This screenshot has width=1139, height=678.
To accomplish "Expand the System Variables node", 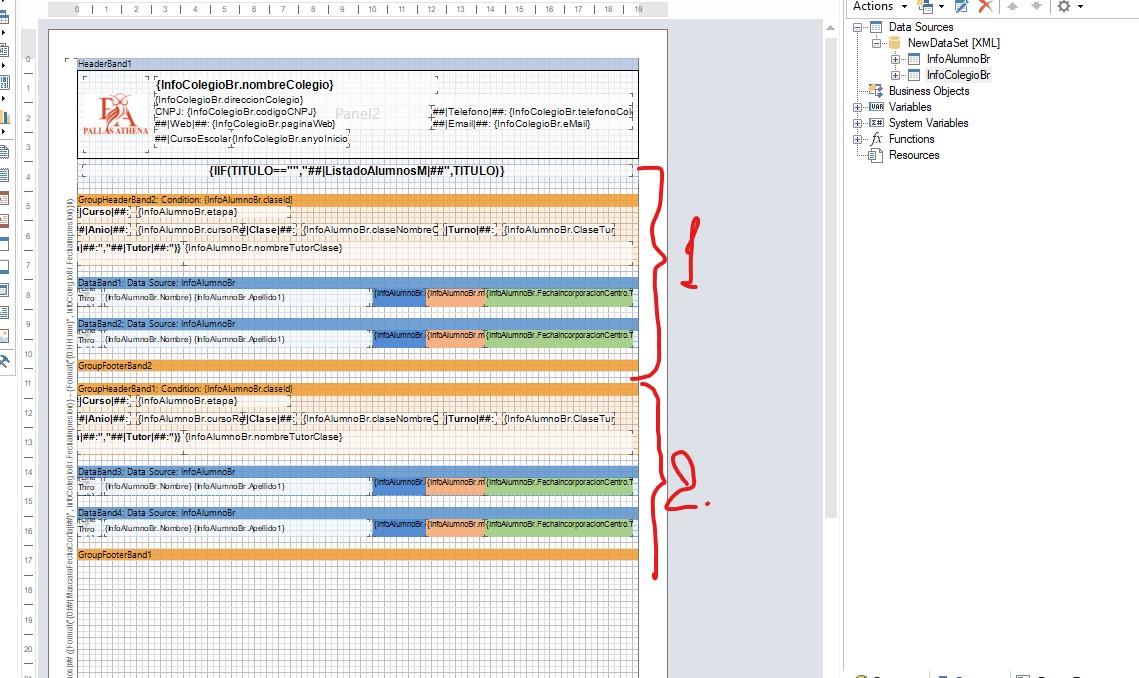I will (857, 123).
